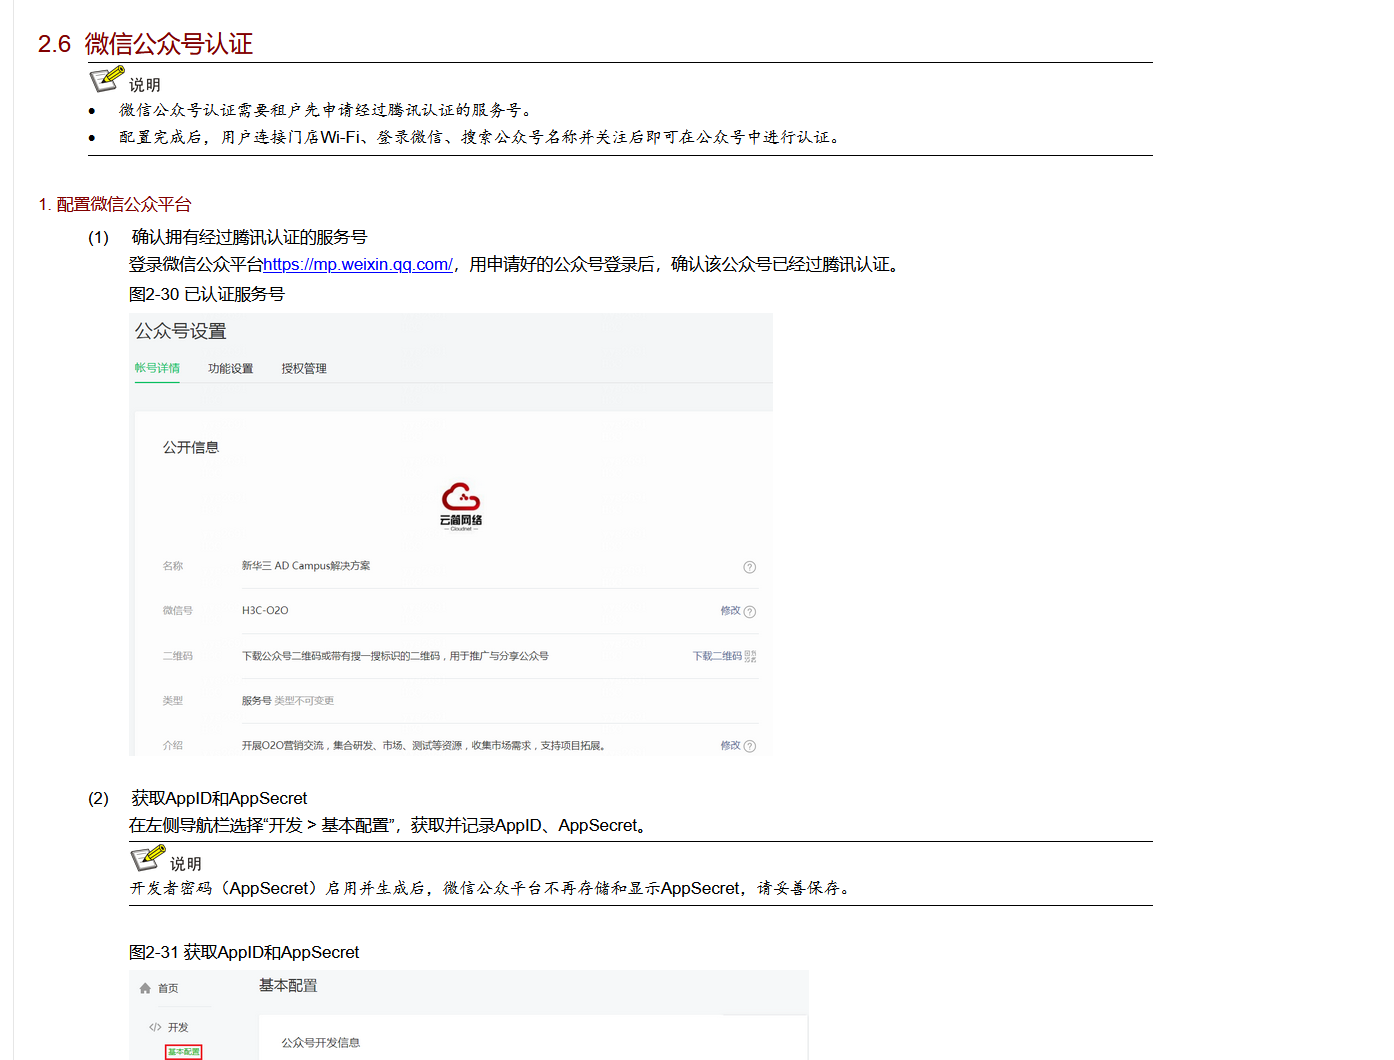This screenshot has width=1394, height=1060.
Task: Choose the 基本配置 sidebar item under 开发
Action: (184, 1052)
